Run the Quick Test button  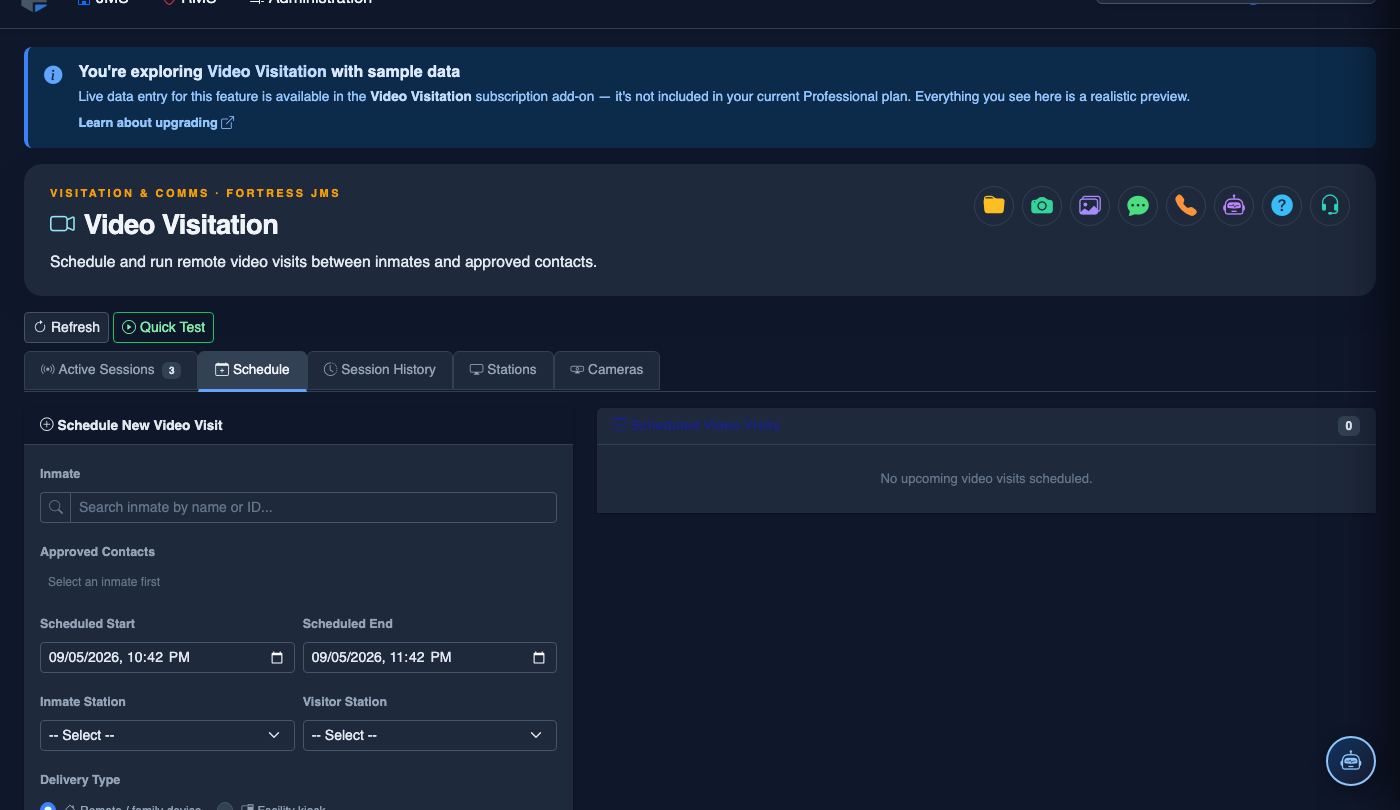163,327
